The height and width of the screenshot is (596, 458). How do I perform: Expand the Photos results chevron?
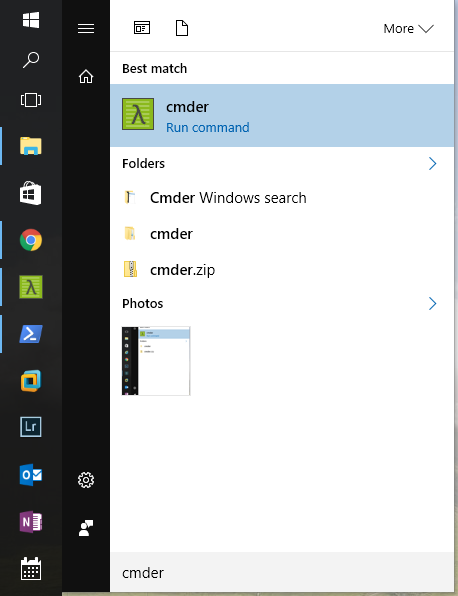[x=432, y=303]
